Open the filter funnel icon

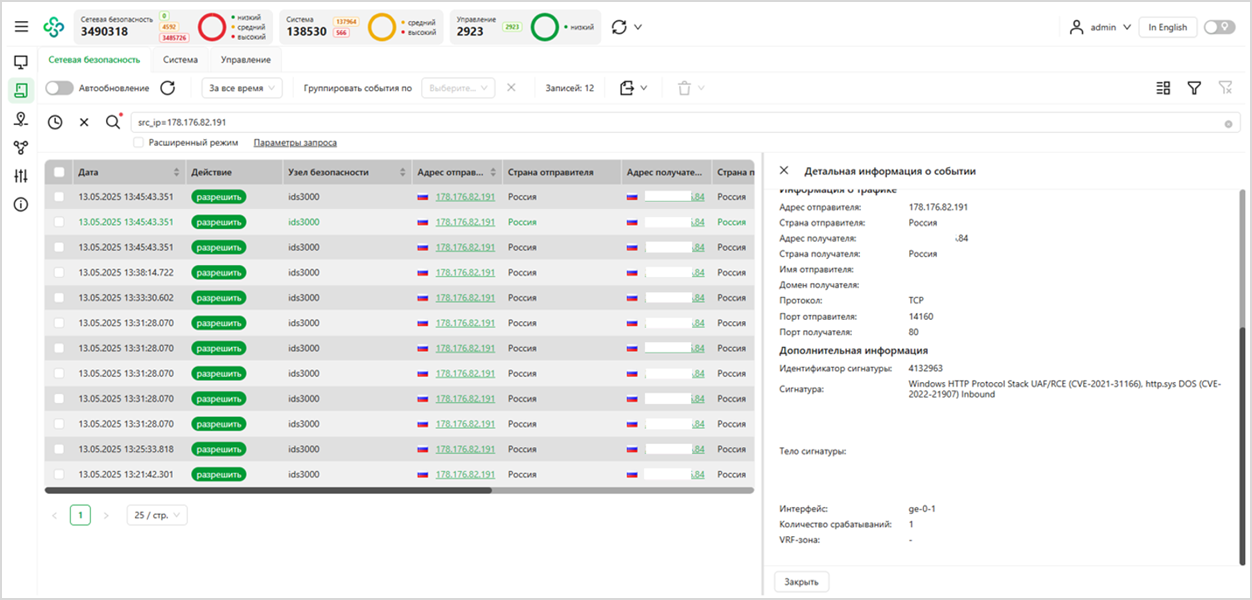[1194, 88]
